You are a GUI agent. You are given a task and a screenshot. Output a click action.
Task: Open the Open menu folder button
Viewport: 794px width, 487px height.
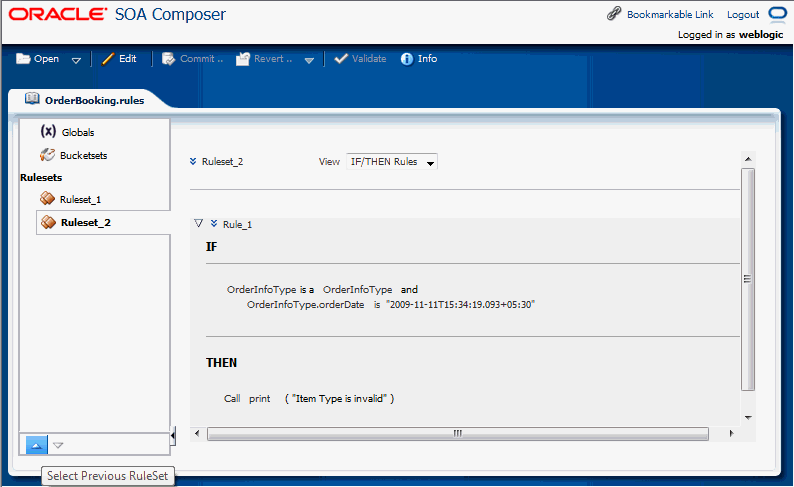pos(37,59)
